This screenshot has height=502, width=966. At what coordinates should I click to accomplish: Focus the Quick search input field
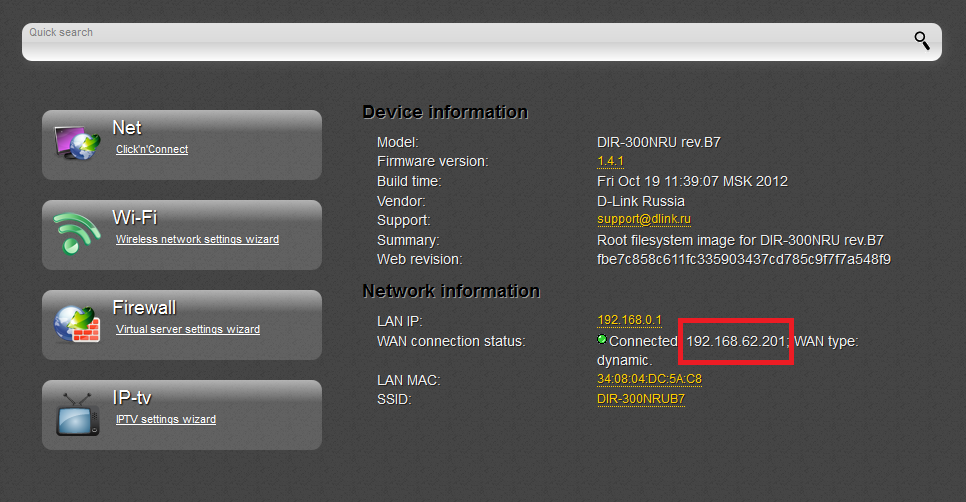click(482, 42)
